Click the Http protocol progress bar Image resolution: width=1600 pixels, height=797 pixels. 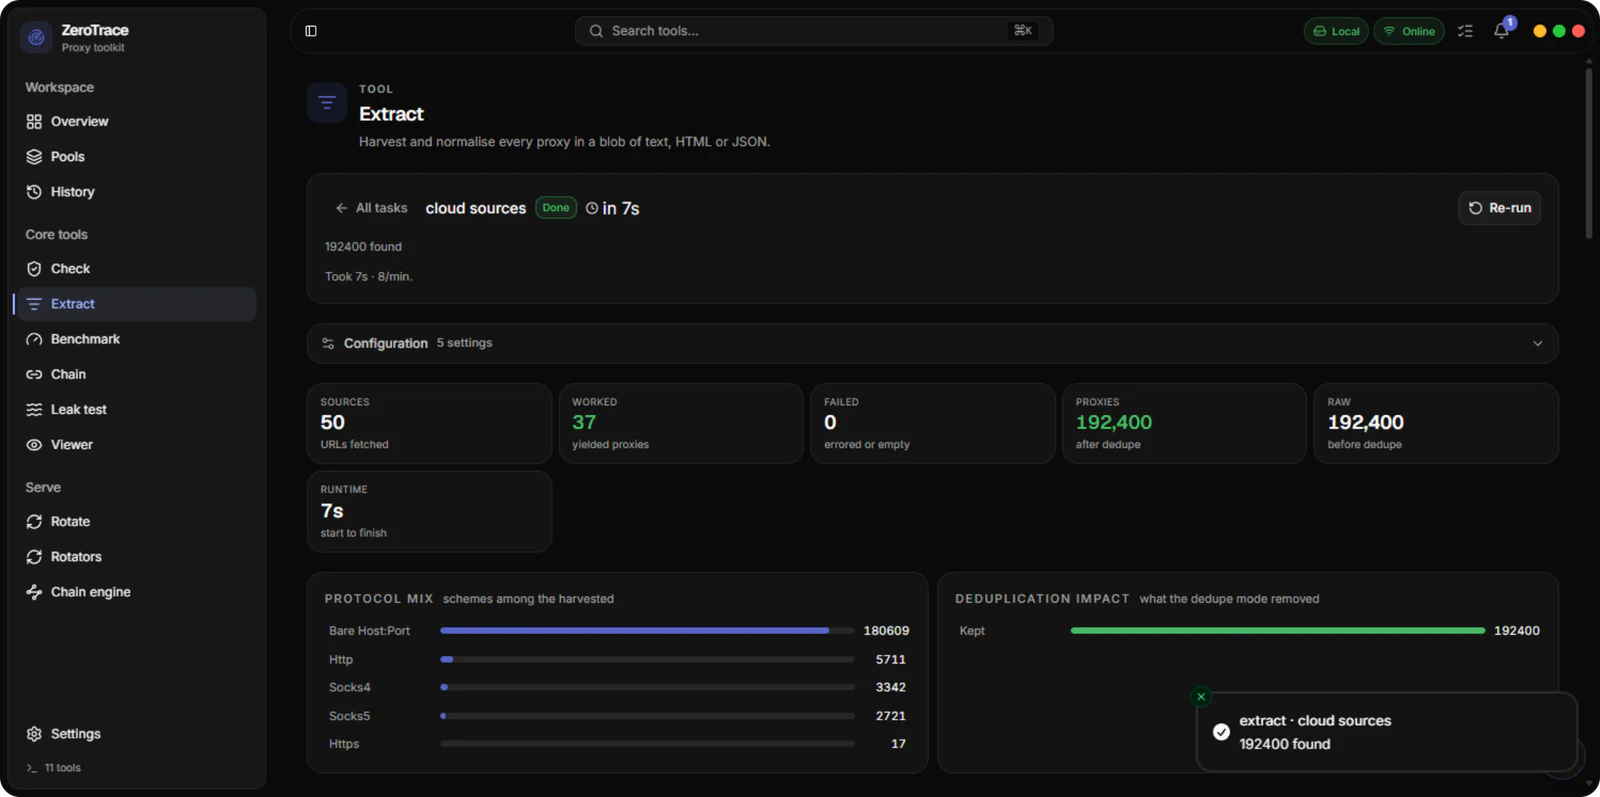[x=647, y=660]
